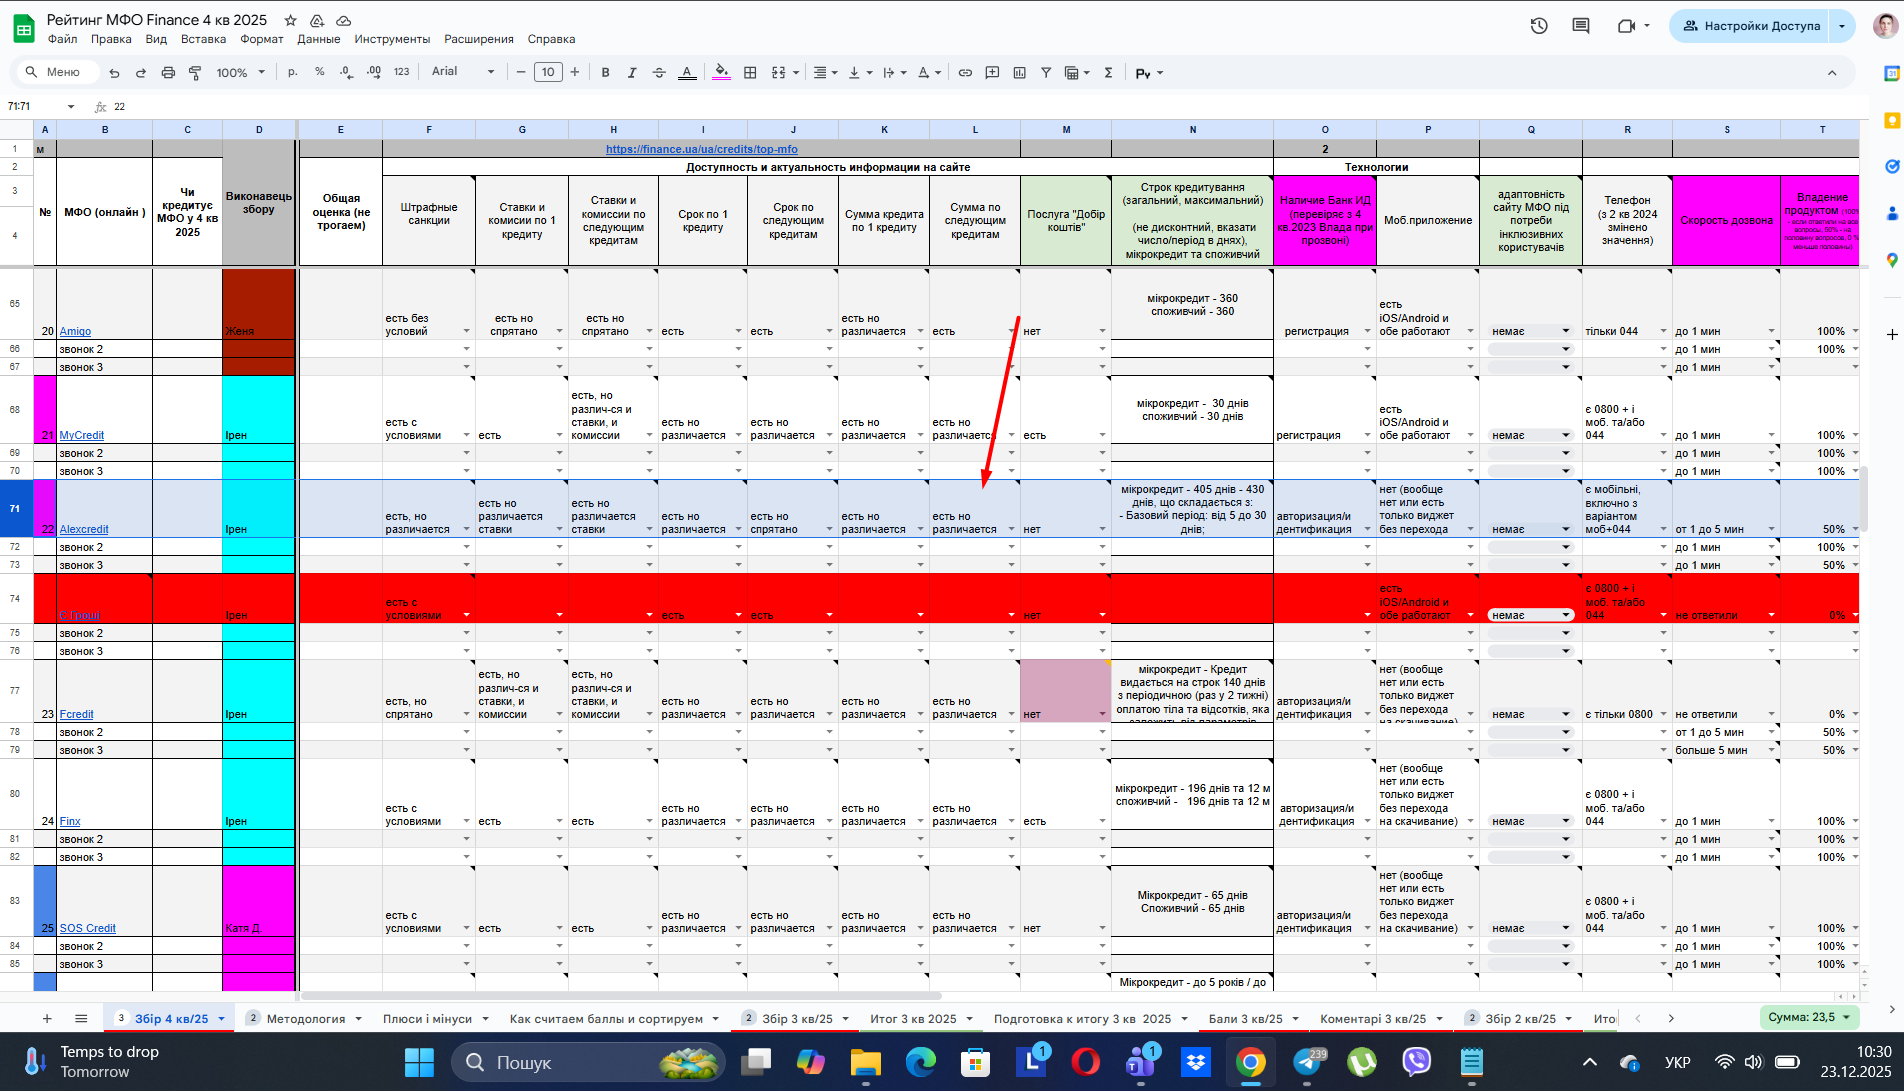The width and height of the screenshot is (1904, 1091).
Task: Click the Меню search box
Action: 57,72
